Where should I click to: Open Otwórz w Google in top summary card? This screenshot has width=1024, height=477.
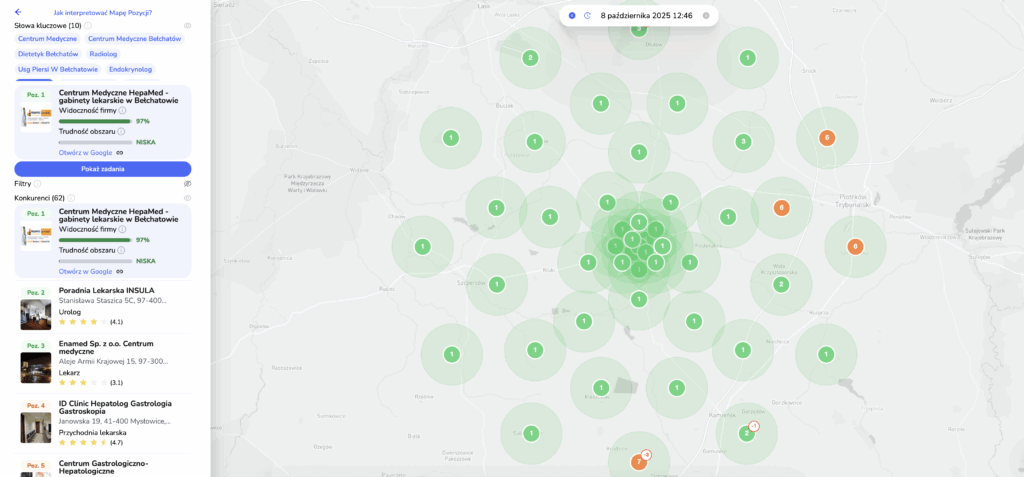(x=86, y=152)
